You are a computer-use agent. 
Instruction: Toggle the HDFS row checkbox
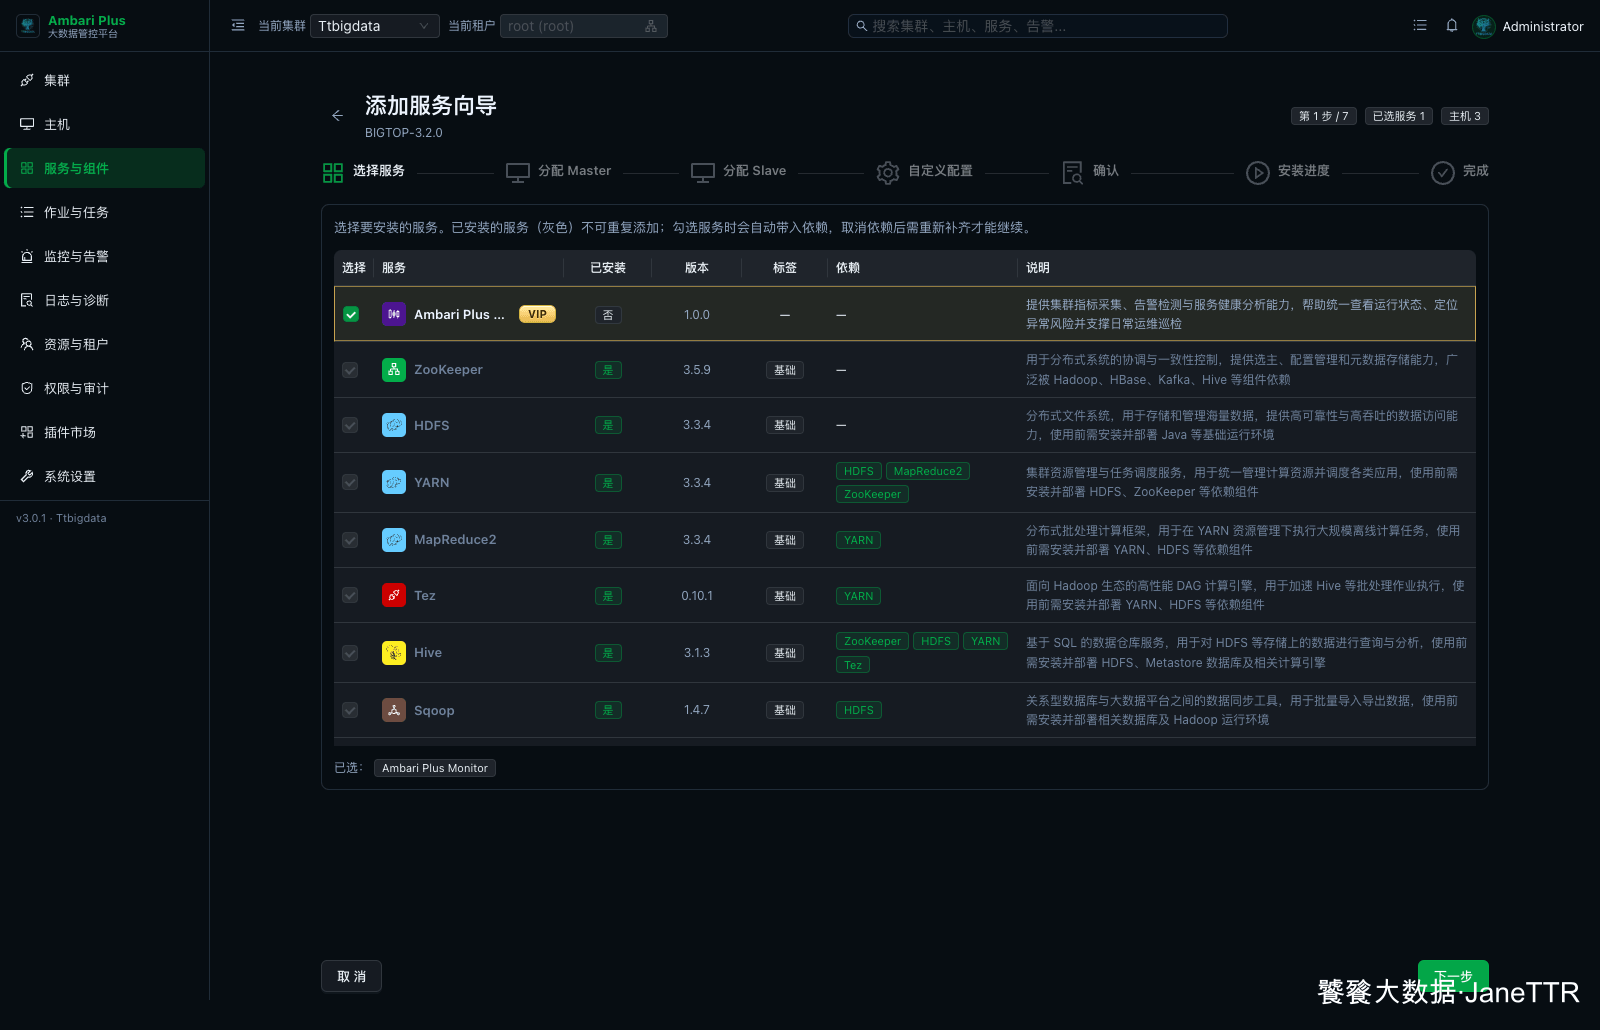[350, 425]
